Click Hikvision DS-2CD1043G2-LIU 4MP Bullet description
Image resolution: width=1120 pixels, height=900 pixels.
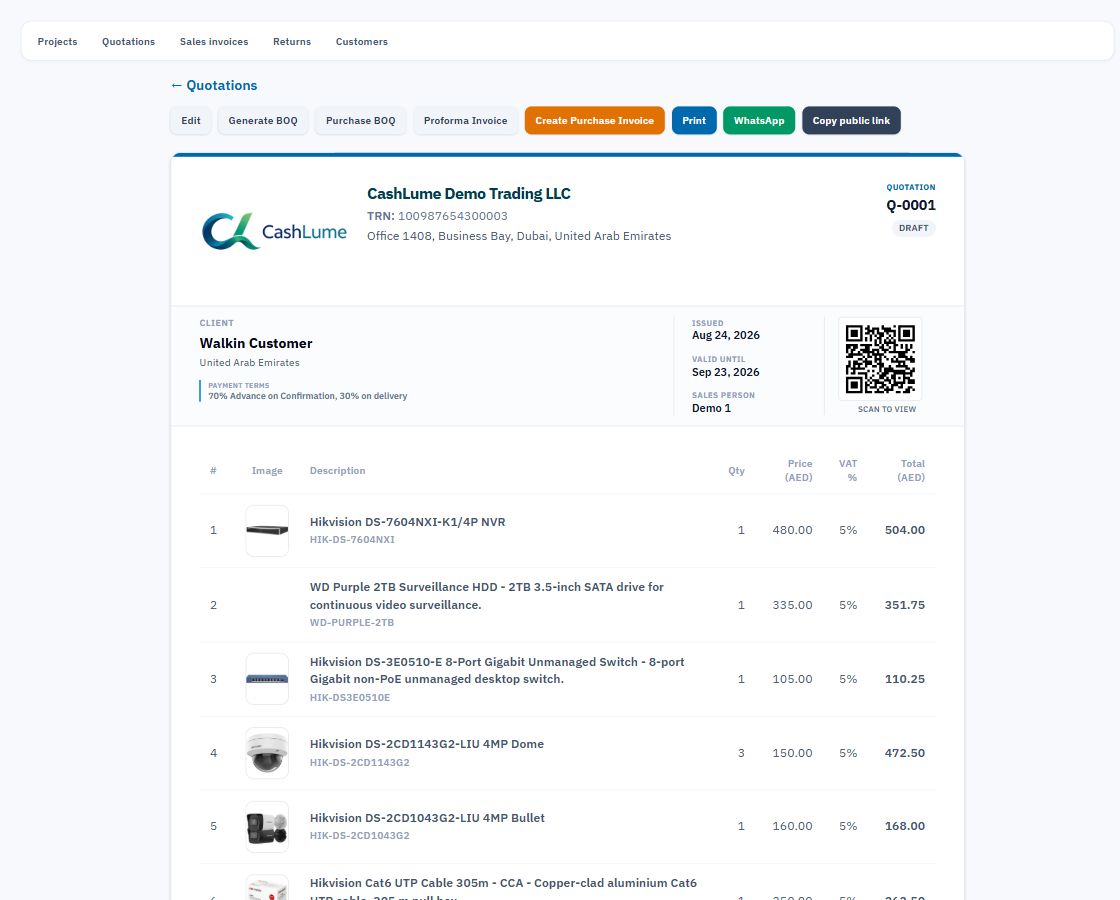[427, 818]
